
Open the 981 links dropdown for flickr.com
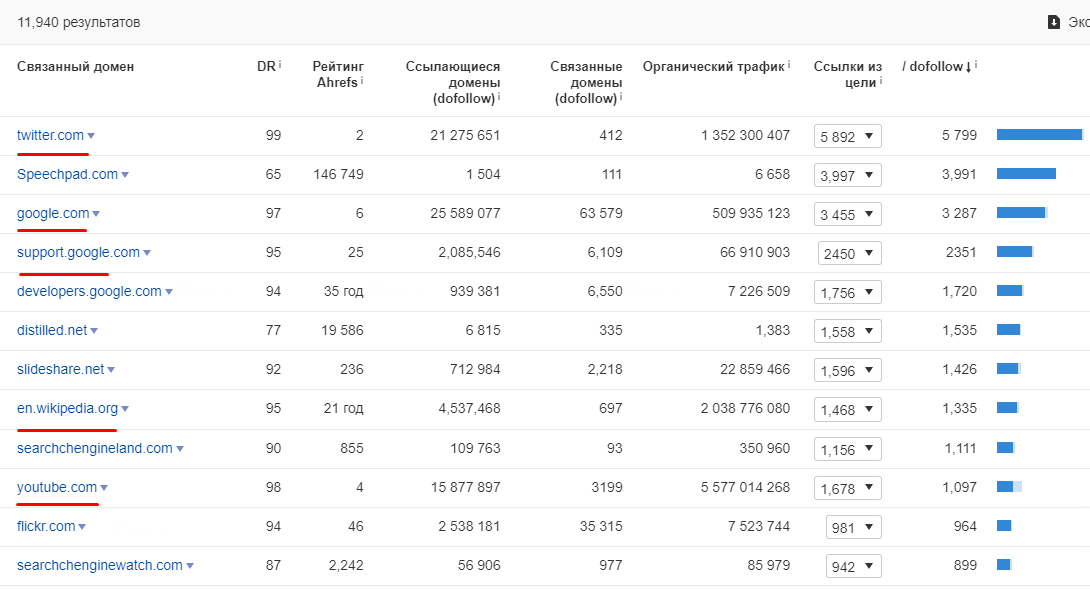pos(854,527)
